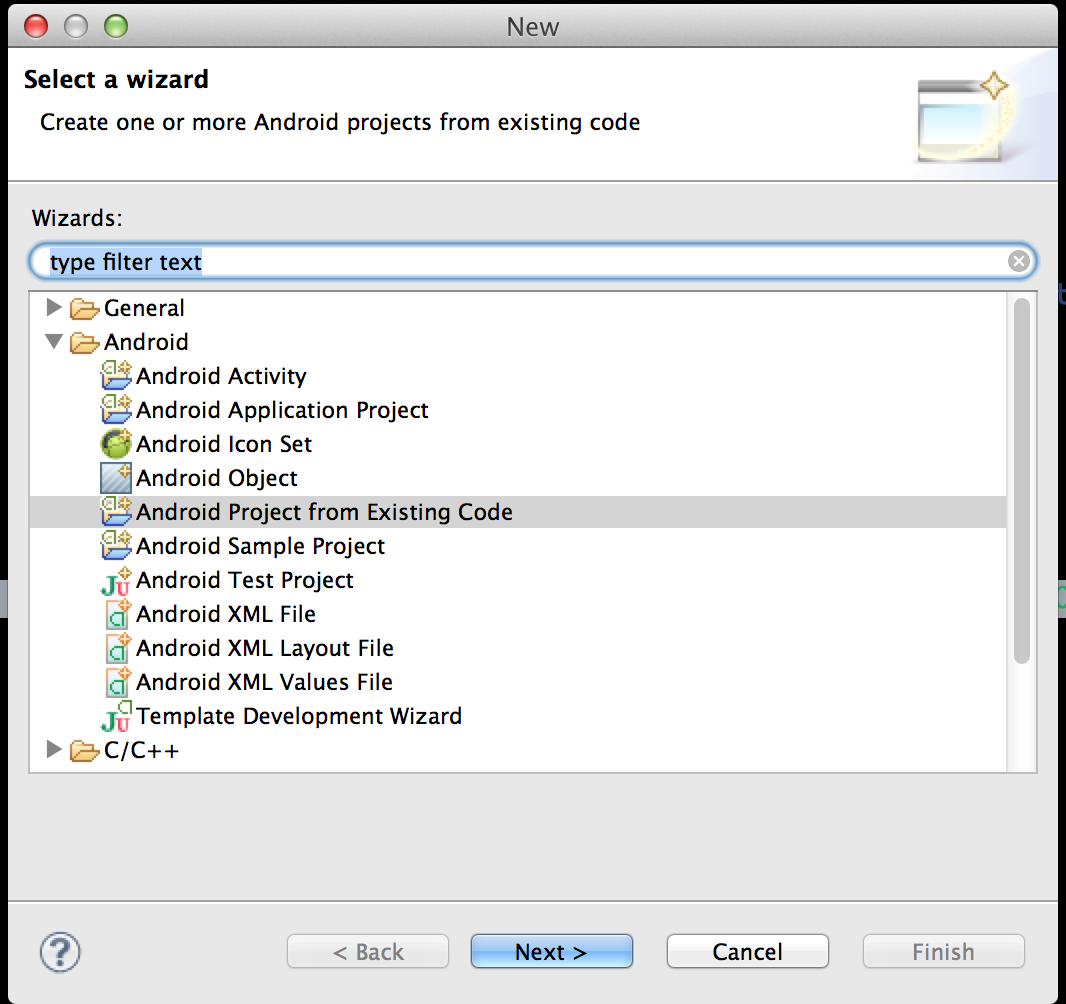This screenshot has width=1066, height=1004.
Task: Click the Android Test Project JUnit icon
Action: click(116, 581)
